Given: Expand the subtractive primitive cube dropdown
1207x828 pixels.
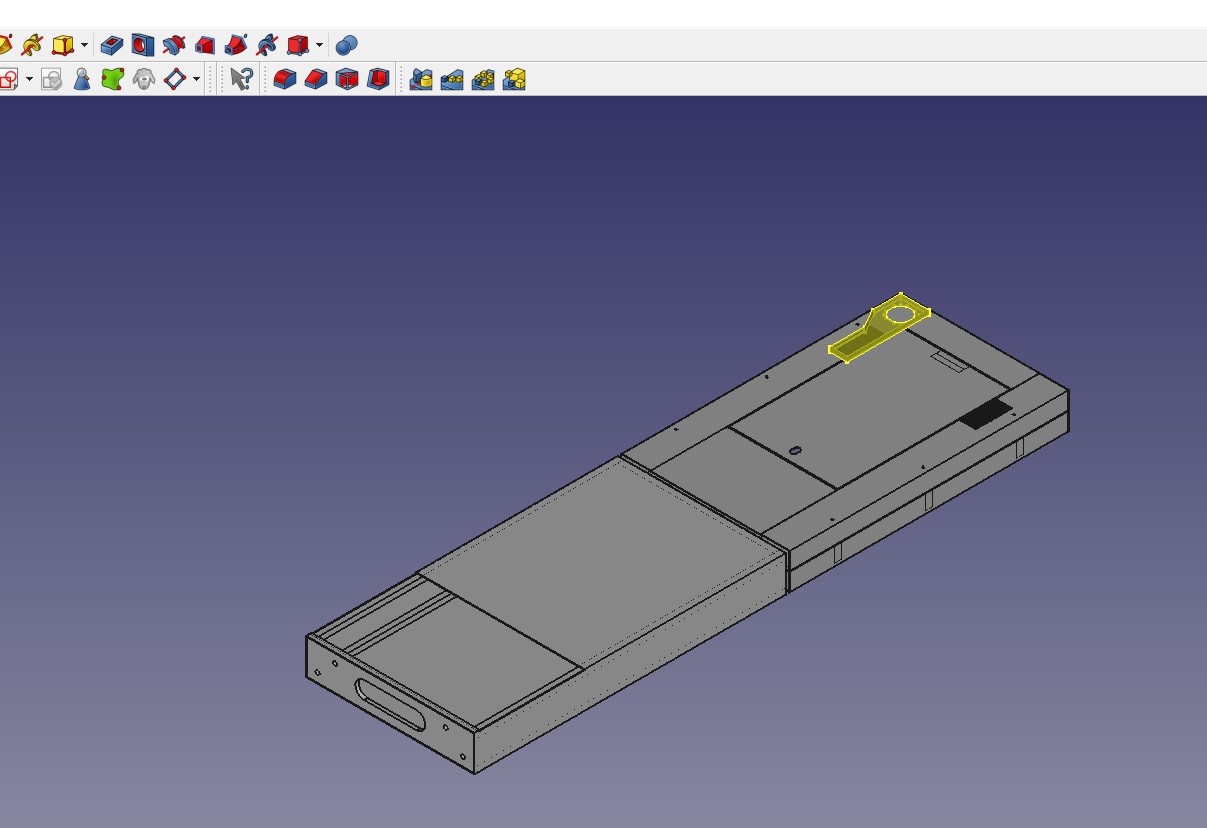Looking at the screenshot, I should coord(319,45).
